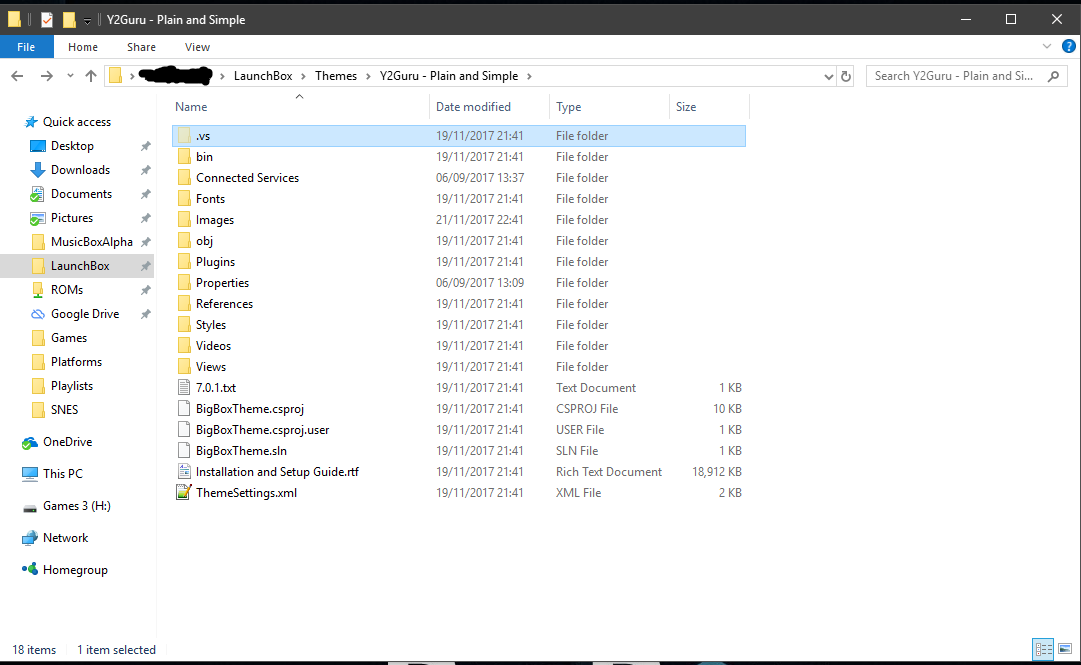The image size is (1081, 665).
Task: Select the BigBoxTheme.csproj file icon
Action: 184,409
